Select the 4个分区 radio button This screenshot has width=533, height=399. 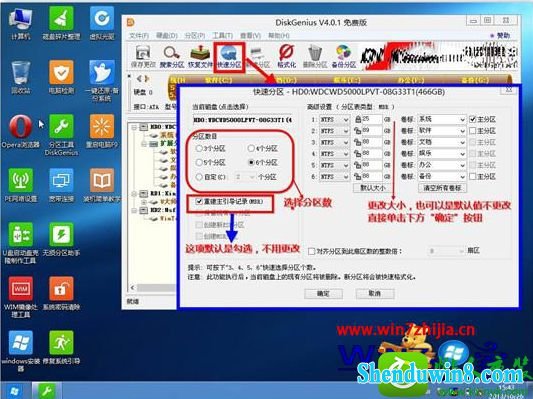coord(251,148)
